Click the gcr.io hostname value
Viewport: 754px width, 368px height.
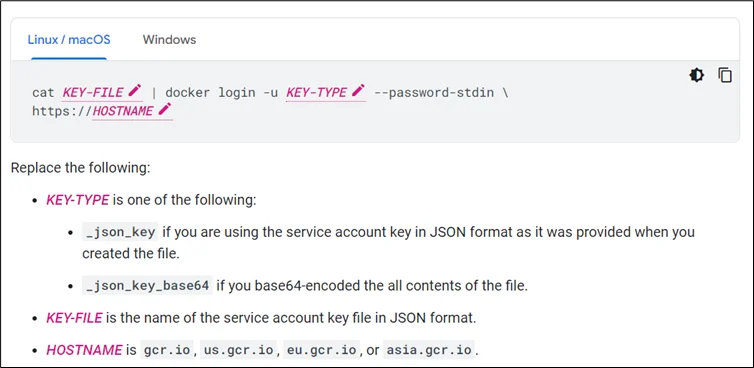point(167,350)
